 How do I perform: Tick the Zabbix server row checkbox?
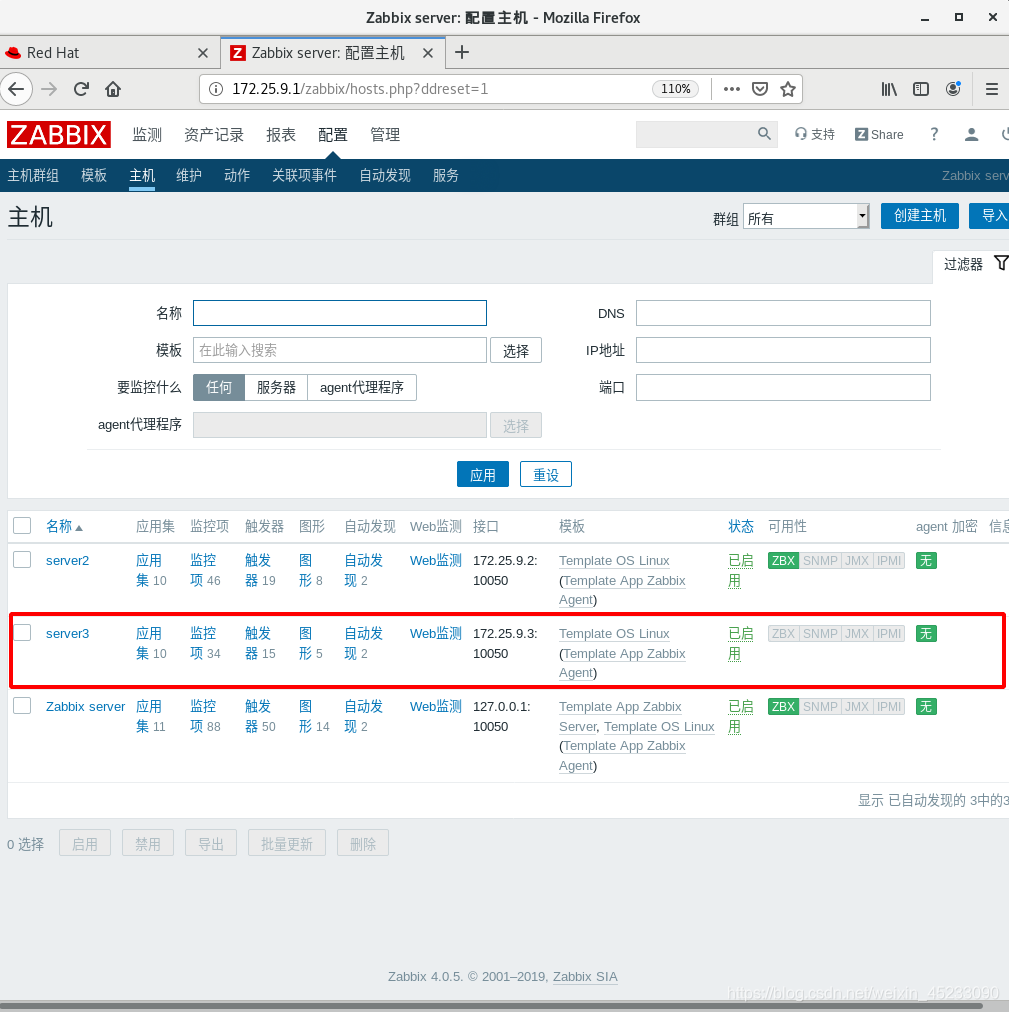(x=22, y=705)
